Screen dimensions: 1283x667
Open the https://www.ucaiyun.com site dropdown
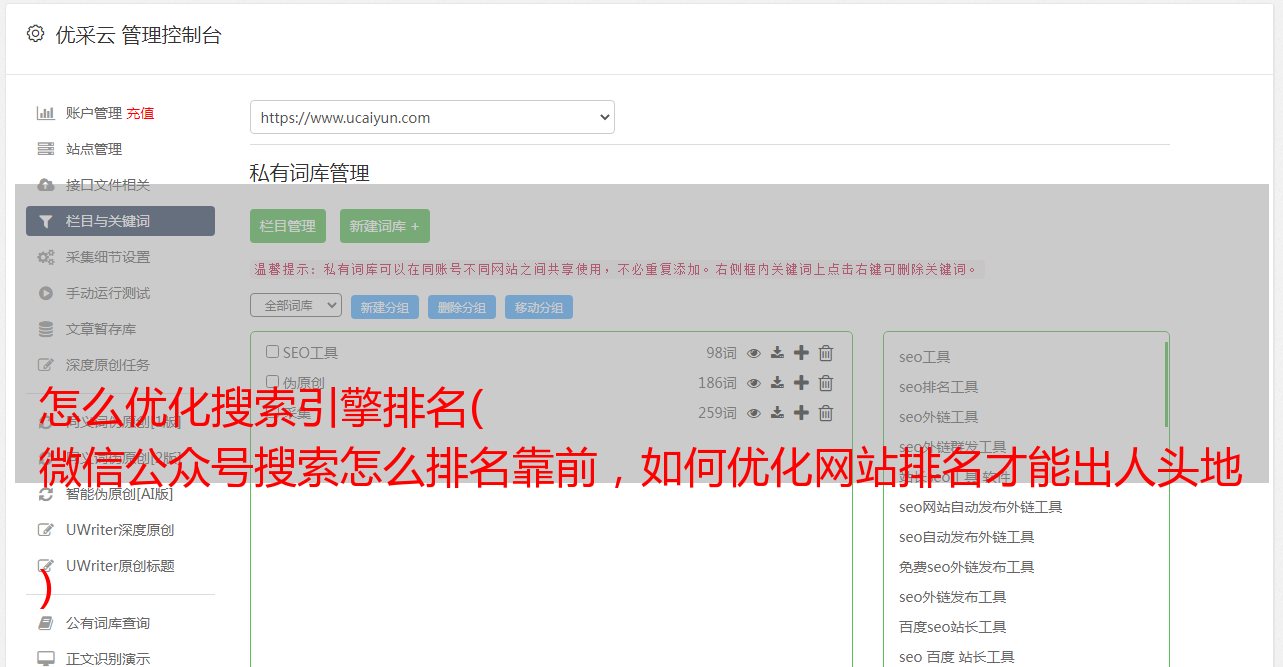point(432,117)
